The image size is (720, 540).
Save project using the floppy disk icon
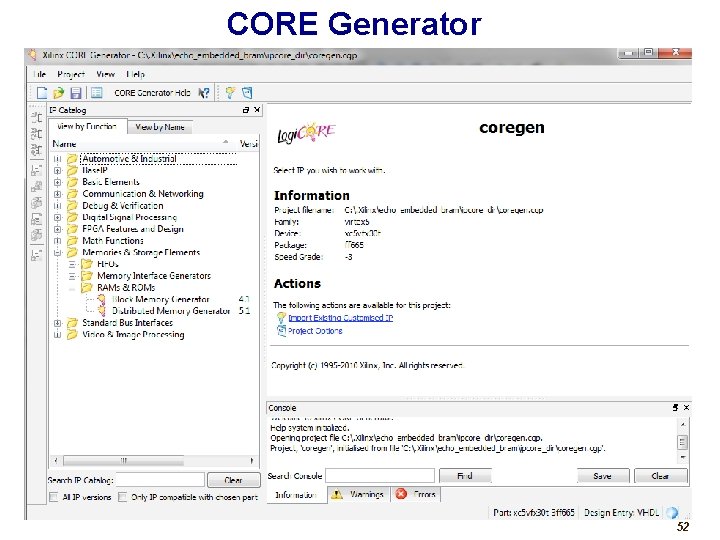click(x=76, y=93)
